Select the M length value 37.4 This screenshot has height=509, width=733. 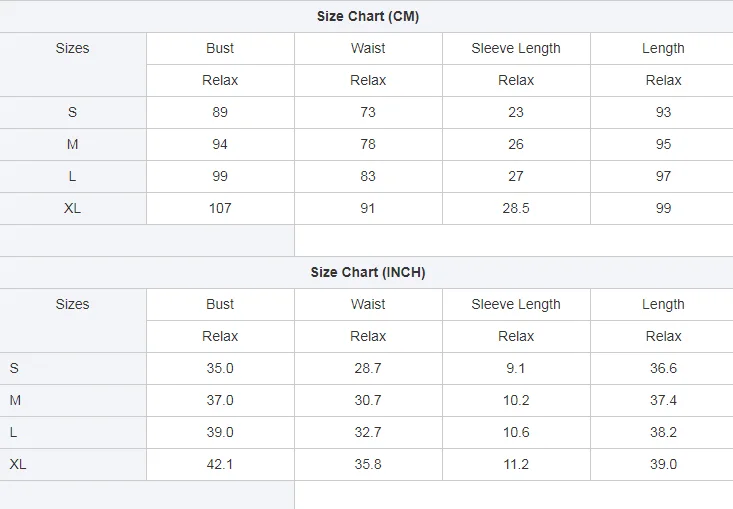663,400
